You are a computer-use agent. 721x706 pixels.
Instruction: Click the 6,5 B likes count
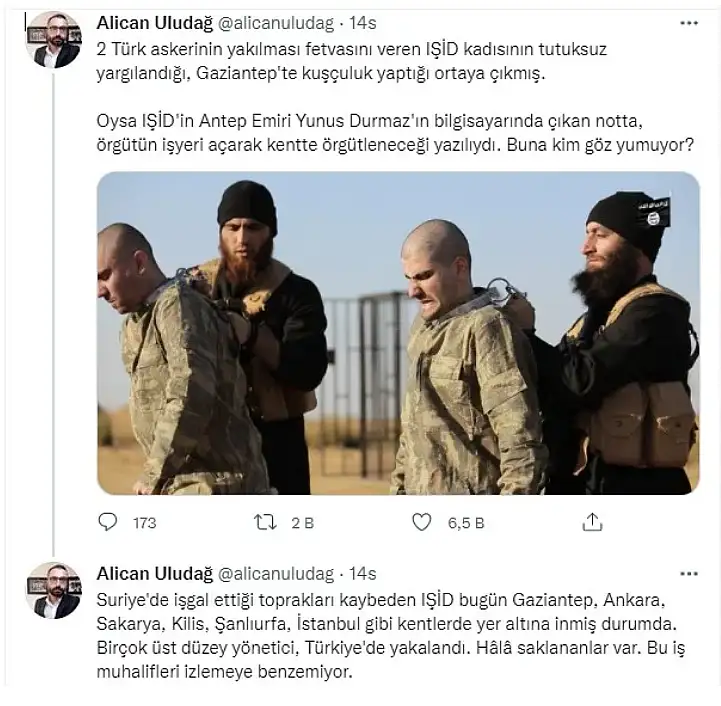466,523
